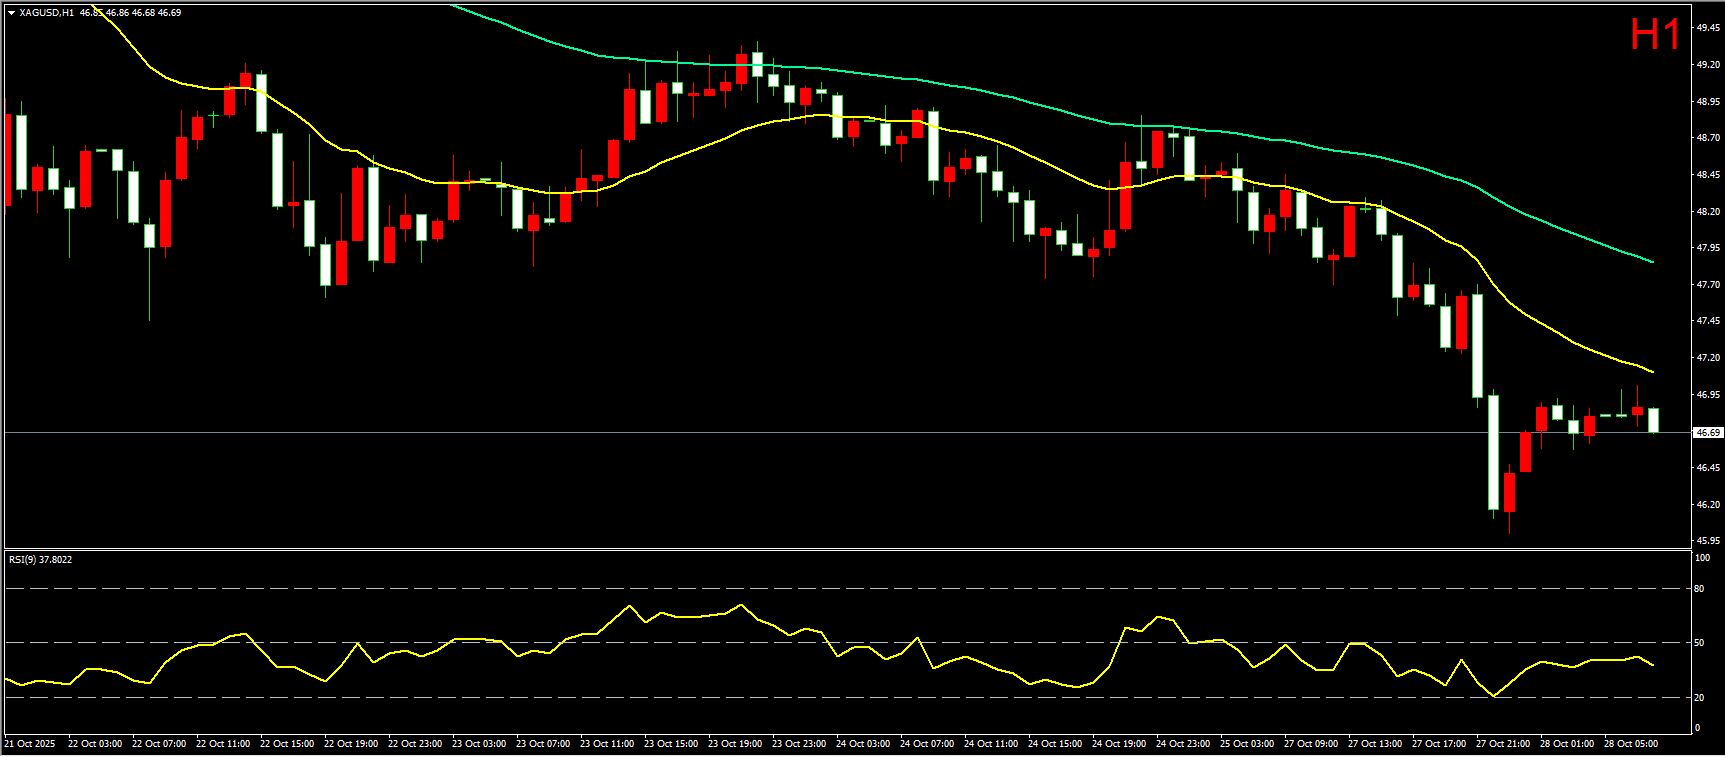This screenshot has height=757, width=1725.
Task: Click the 21 Oct 2025 date label
Action: pos(30,744)
